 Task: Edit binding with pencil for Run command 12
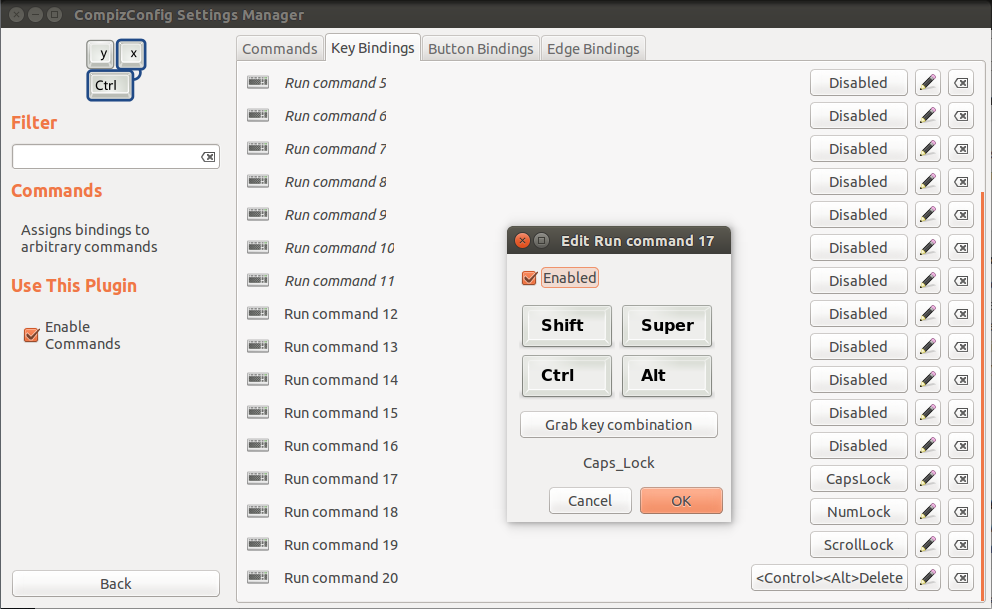tap(928, 314)
